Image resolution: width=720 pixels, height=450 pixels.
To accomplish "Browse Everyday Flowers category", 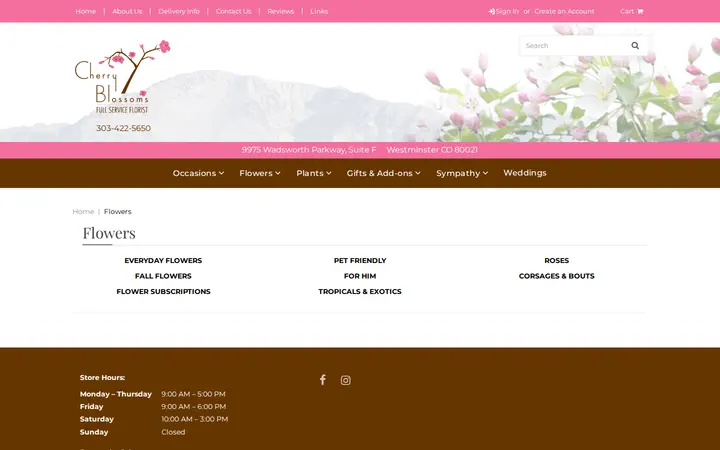I will (x=163, y=260).
